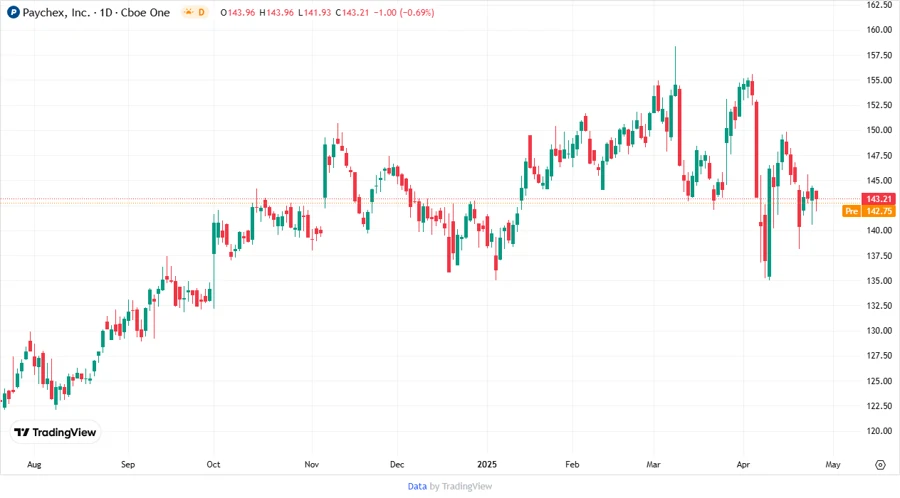Click the Nov label on time axis
Viewport: 900px width, 498px height.
coord(312,465)
